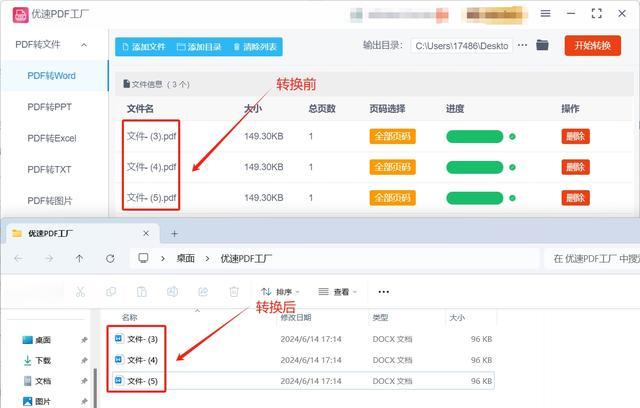640x408 pixels.
Task: Refresh the Explorer folder view
Action: pyautogui.click(x=110, y=258)
